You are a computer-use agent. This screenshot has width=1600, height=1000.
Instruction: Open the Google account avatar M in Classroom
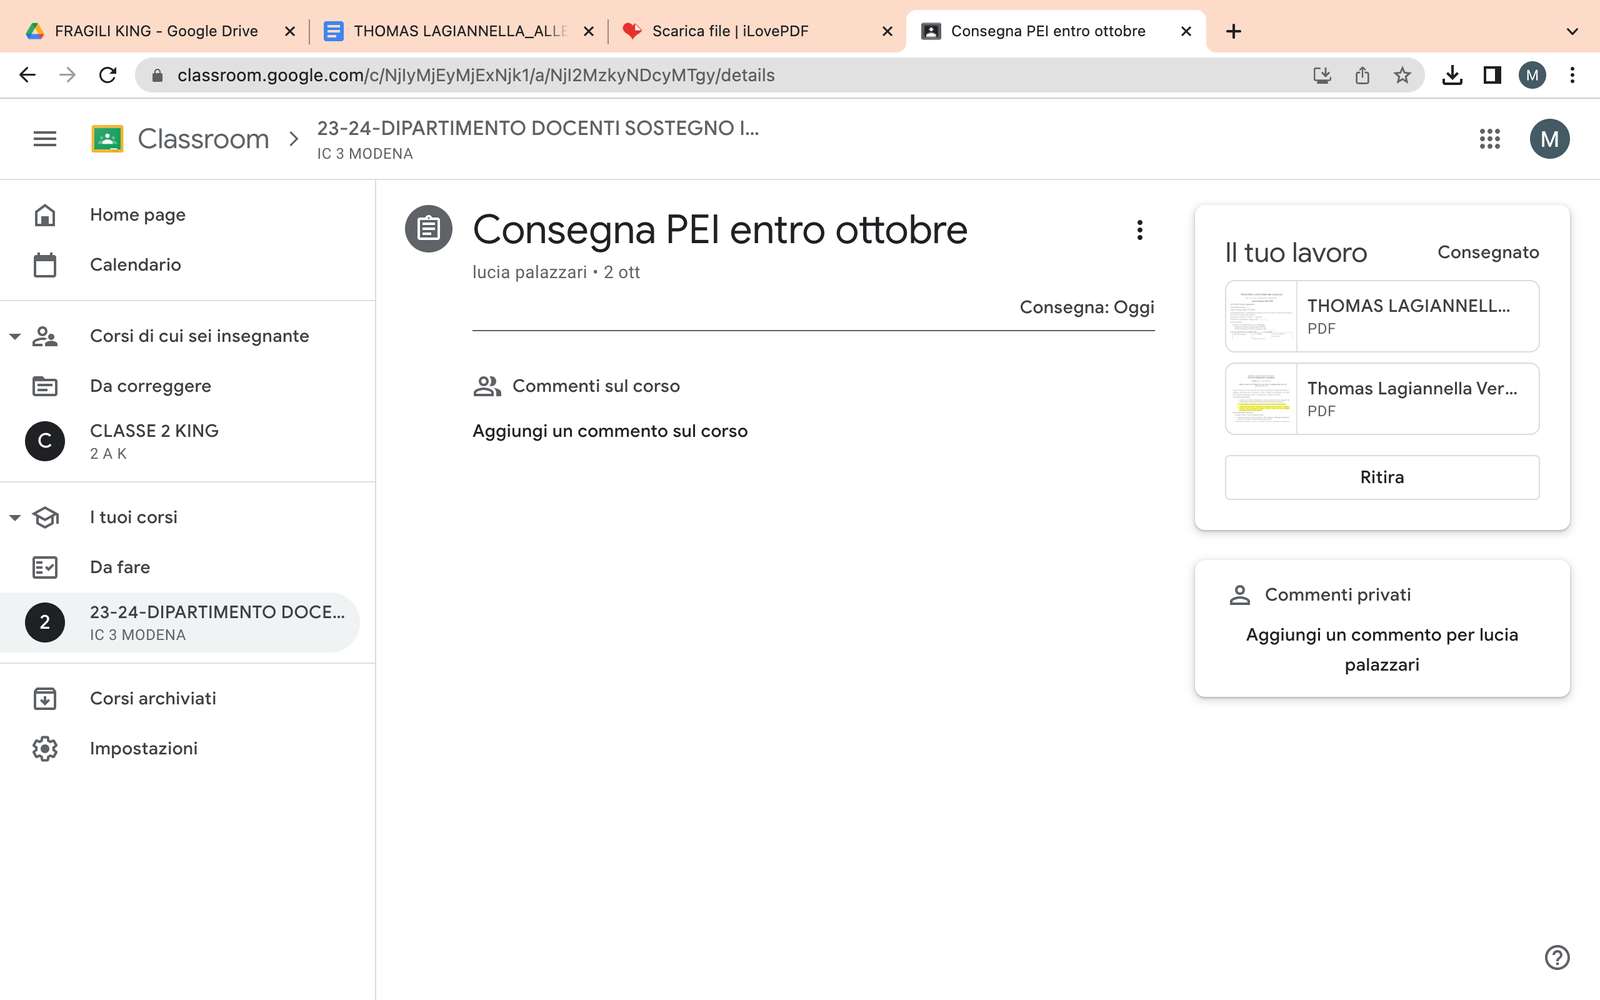click(1549, 139)
